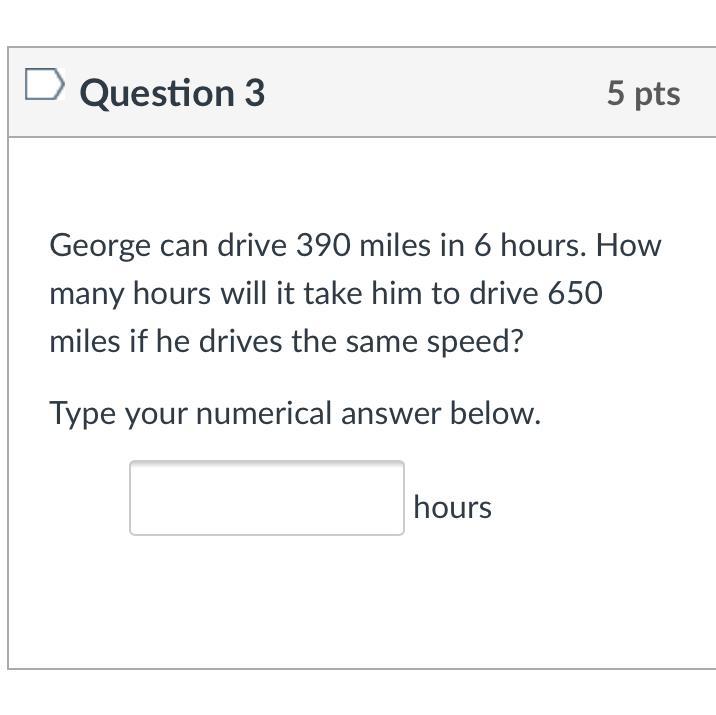Click the "hours" unit label beside the answer box
This screenshot has height=715, width=716.
(x=452, y=507)
